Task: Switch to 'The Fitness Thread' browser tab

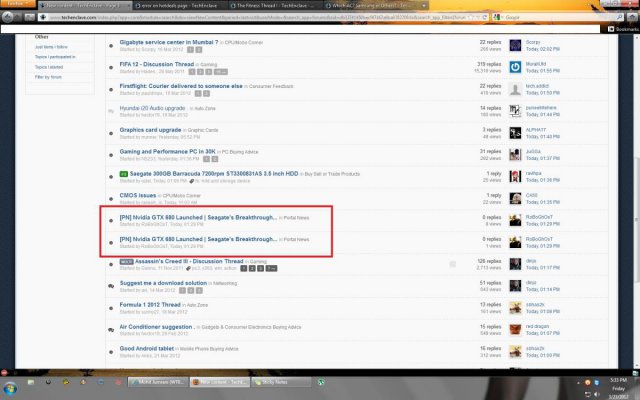Action: click(275, 6)
